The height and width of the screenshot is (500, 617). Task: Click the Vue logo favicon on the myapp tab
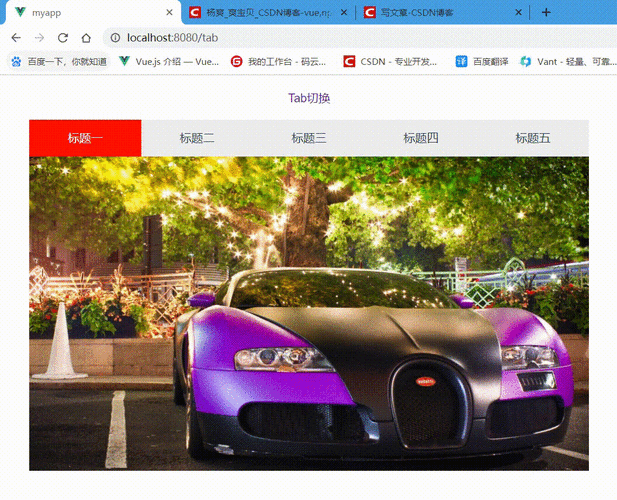click(20, 12)
